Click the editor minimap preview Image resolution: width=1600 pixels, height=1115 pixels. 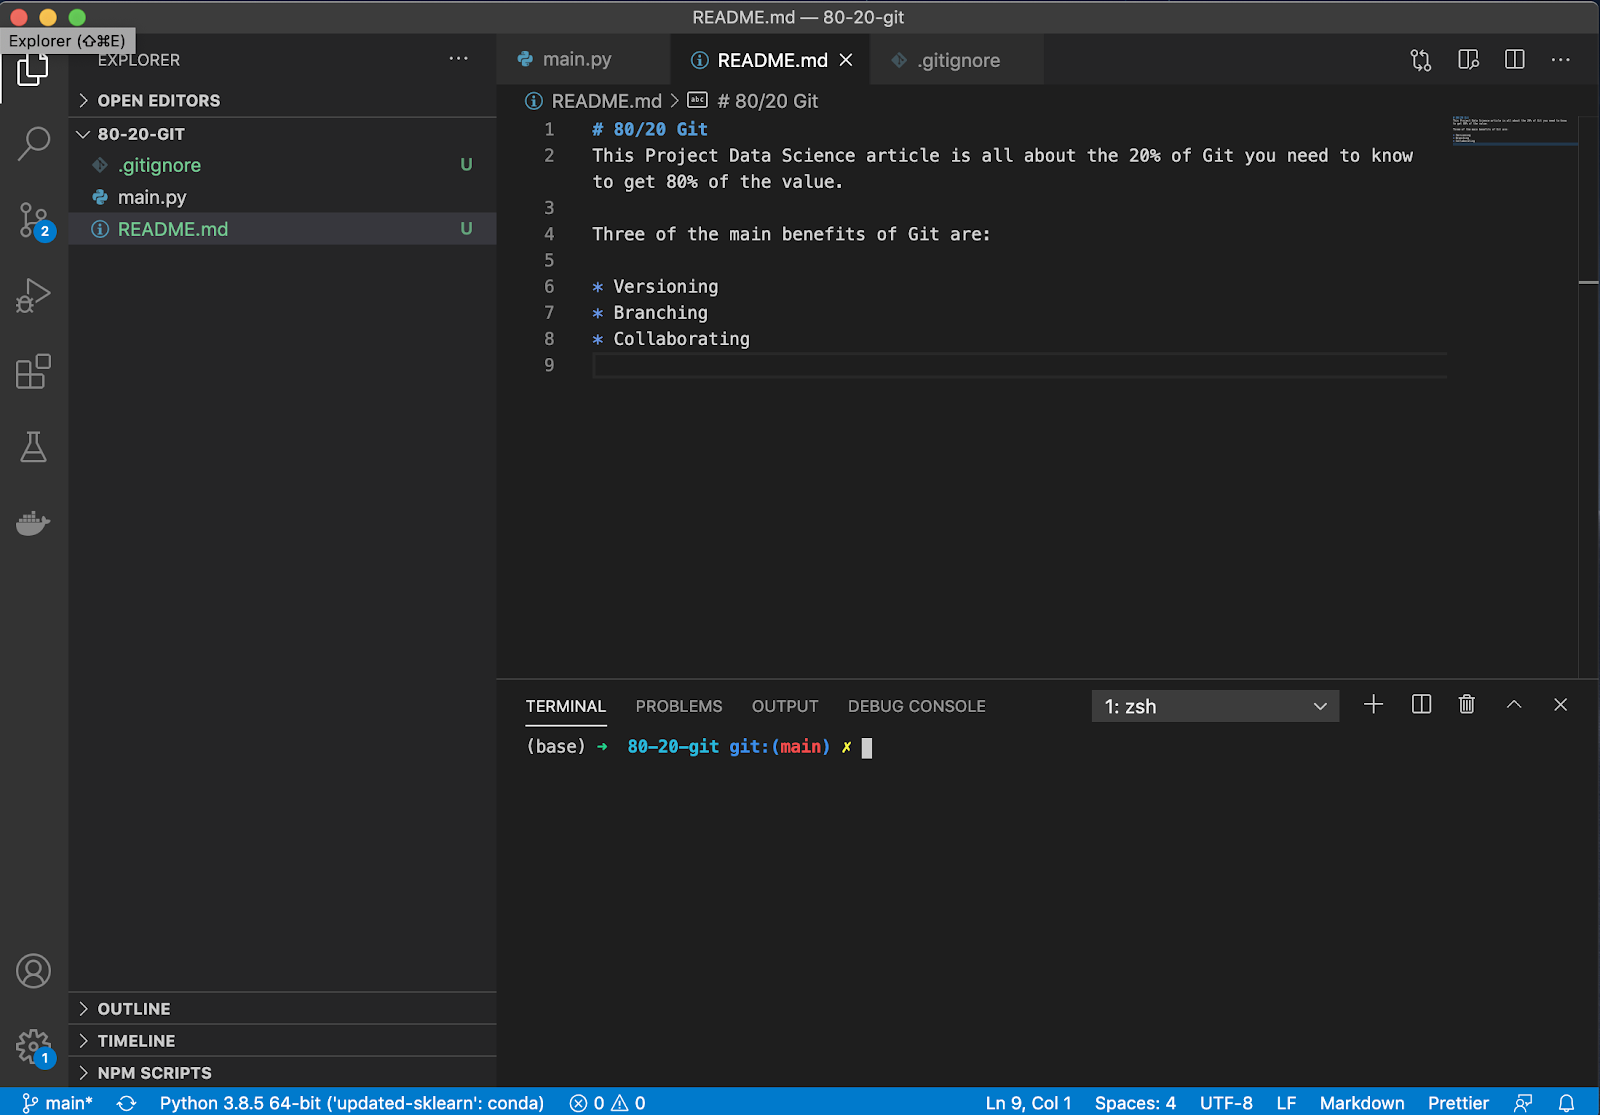1512,130
